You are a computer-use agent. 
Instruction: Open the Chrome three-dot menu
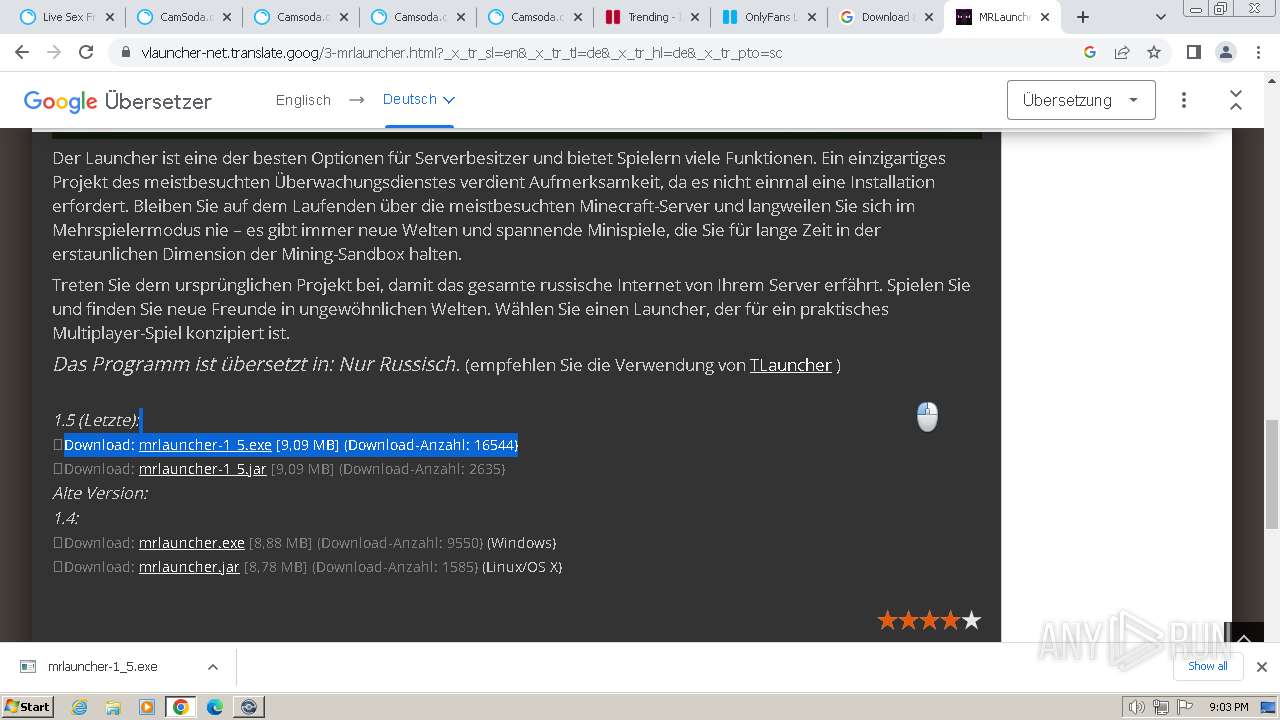point(1257,52)
